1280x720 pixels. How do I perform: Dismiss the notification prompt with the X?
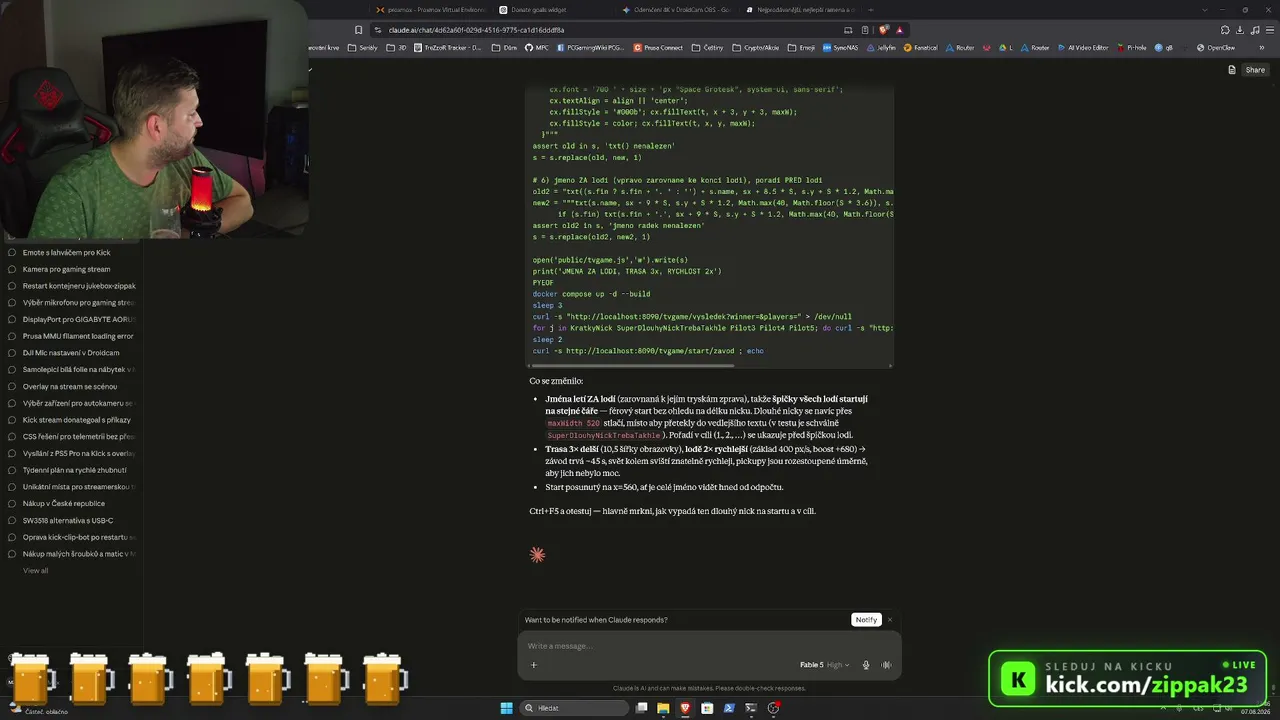(890, 620)
